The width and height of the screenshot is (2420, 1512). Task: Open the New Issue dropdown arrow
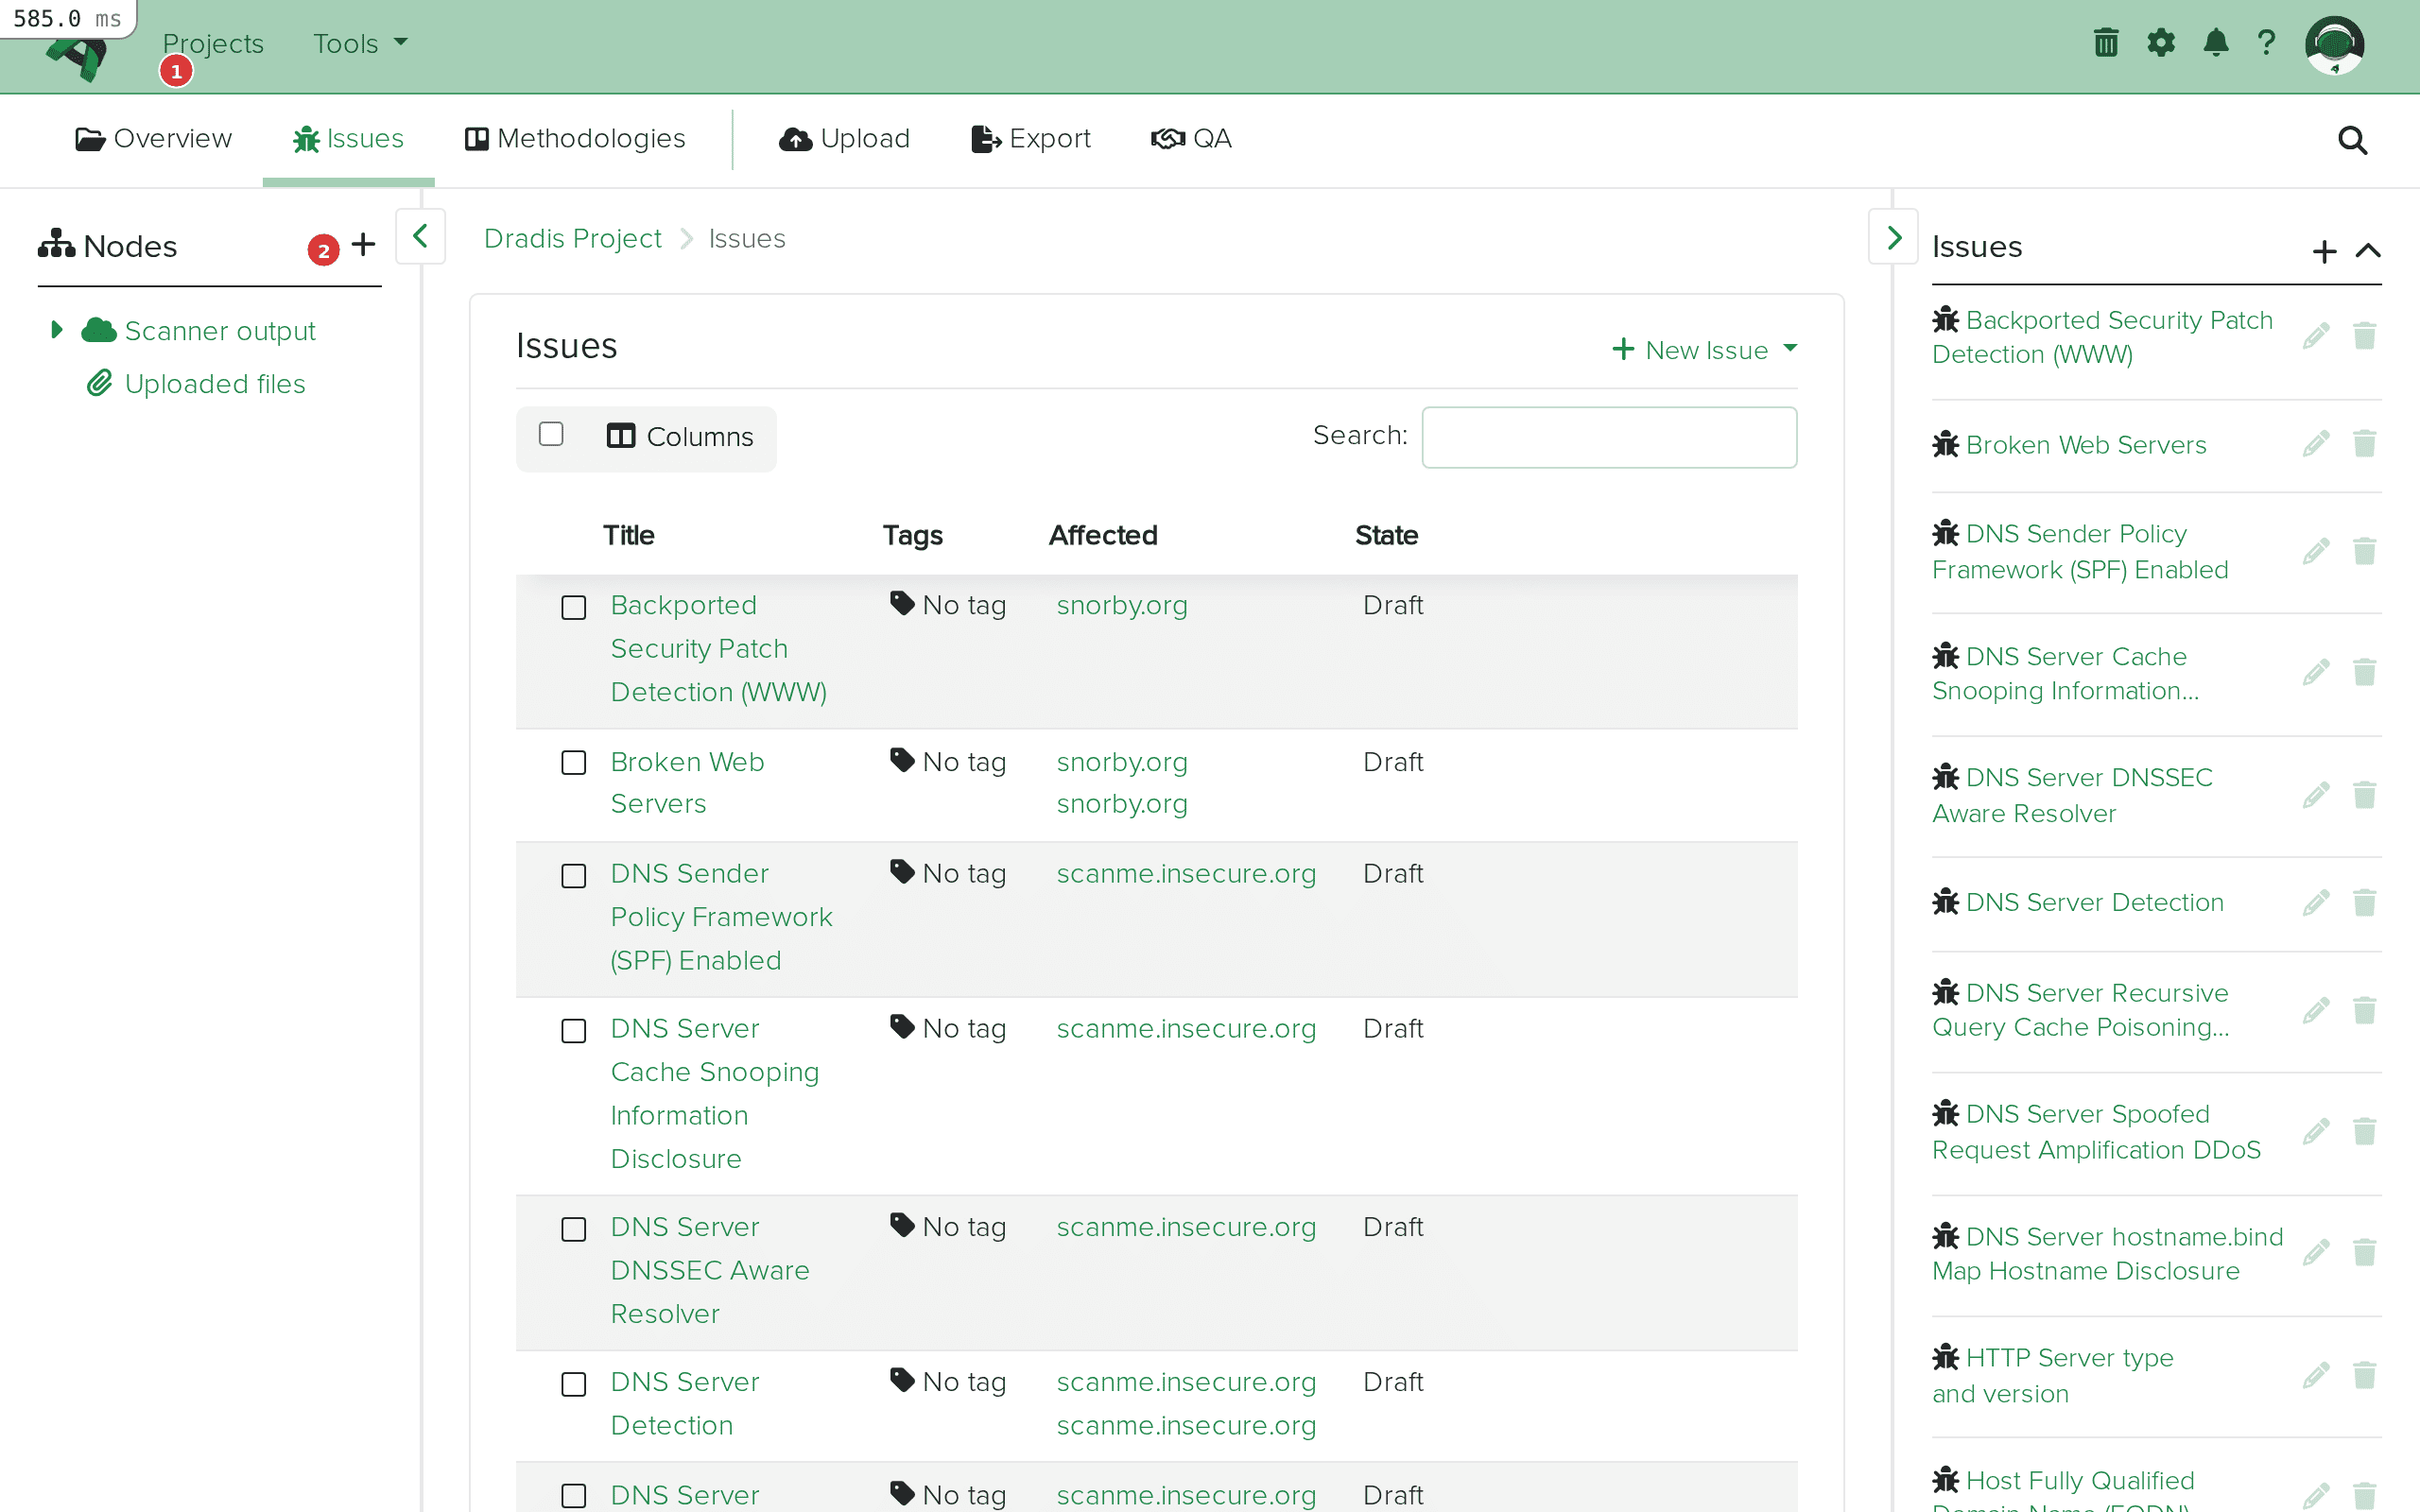pyautogui.click(x=1790, y=349)
